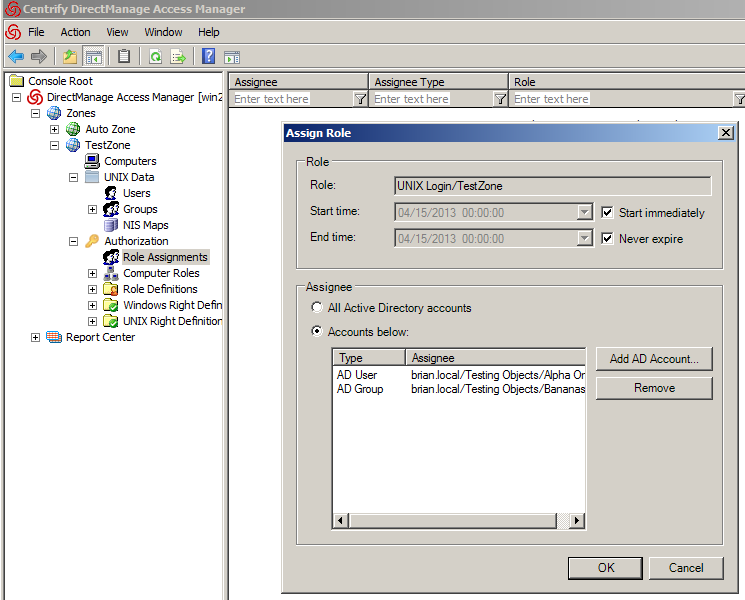745x600 pixels.
Task: Collapse the UNIX Data node
Action: [74, 177]
